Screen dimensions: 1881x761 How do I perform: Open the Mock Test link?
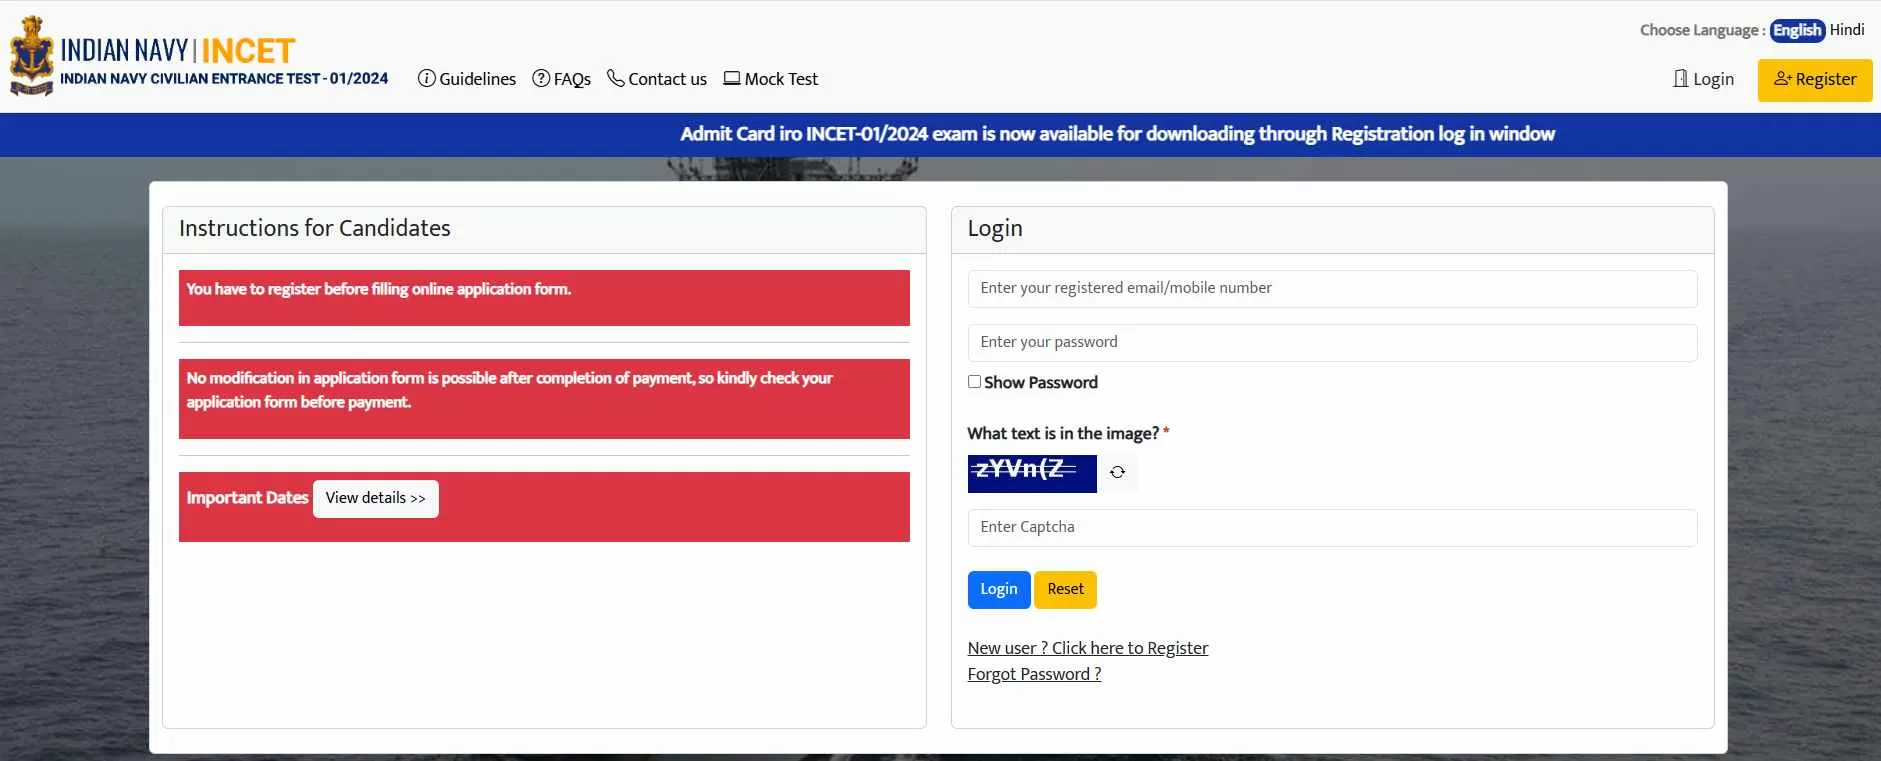click(770, 79)
